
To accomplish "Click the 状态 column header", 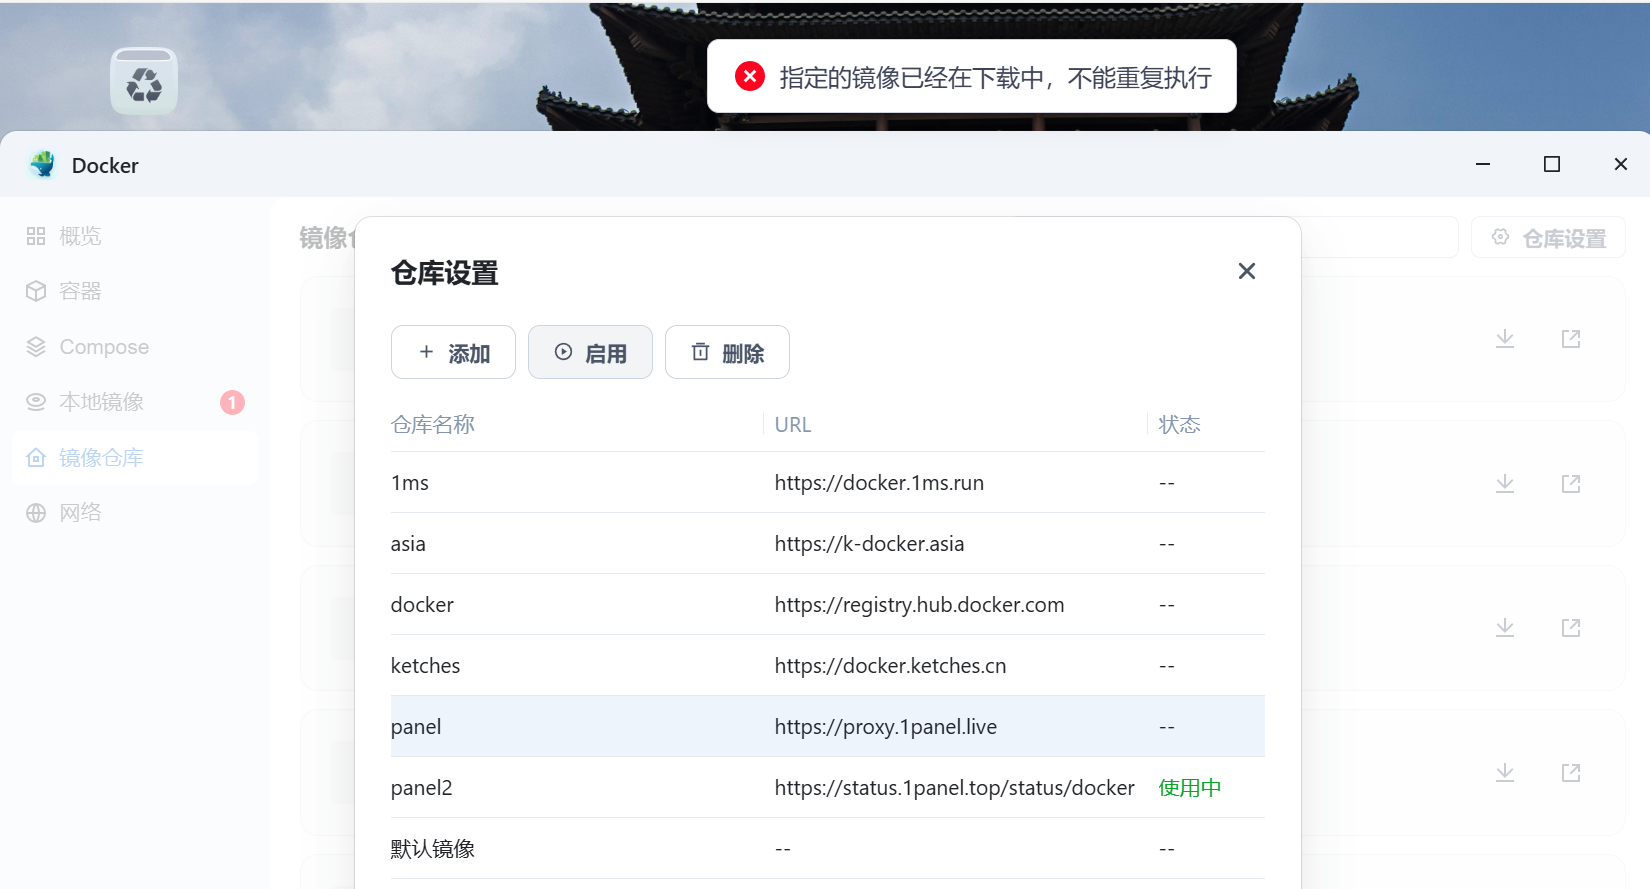I will pyautogui.click(x=1179, y=425).
